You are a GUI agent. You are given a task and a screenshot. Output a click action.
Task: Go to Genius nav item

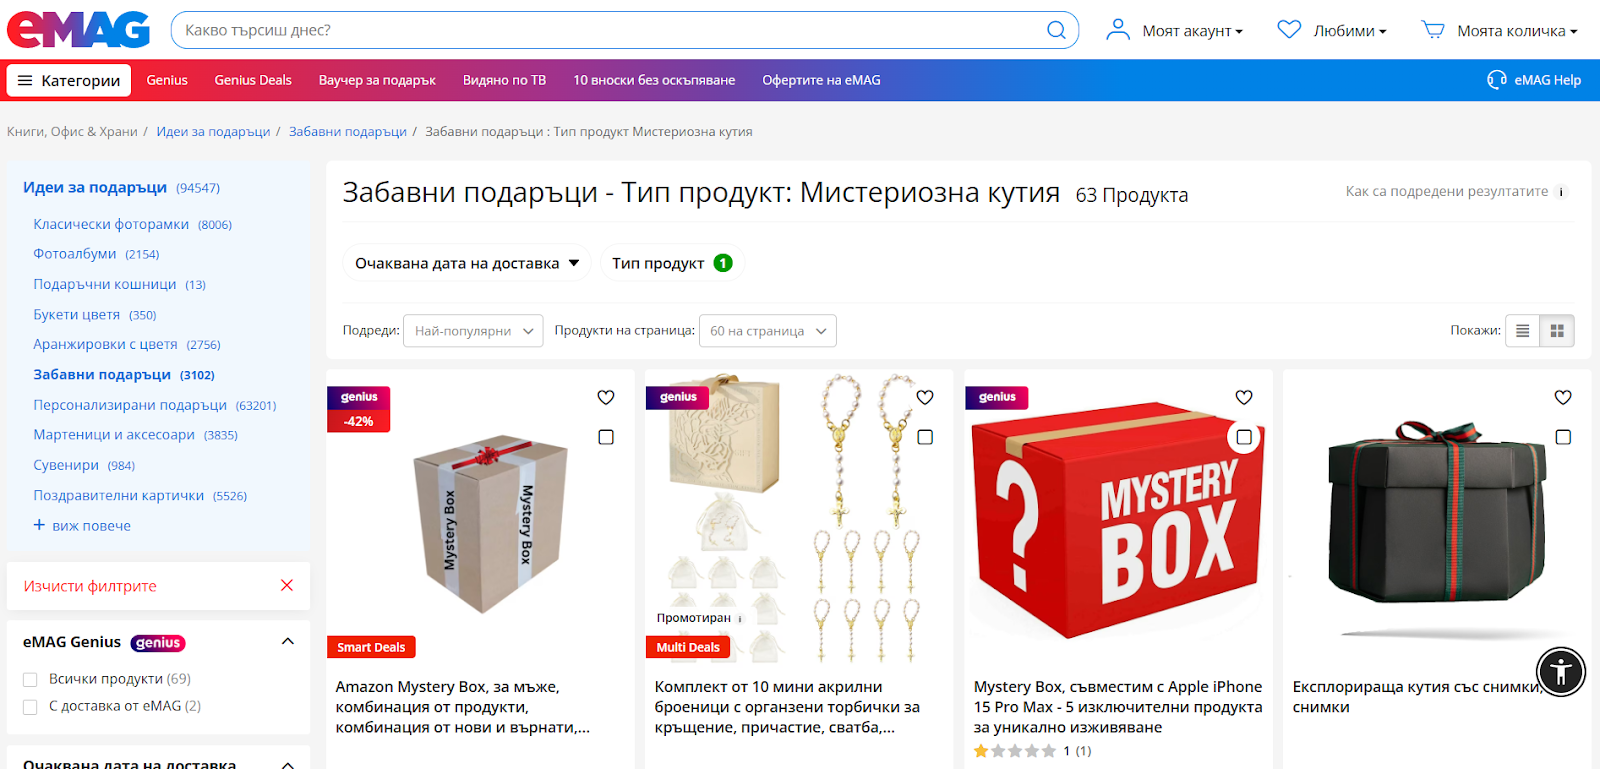point(167,80)
